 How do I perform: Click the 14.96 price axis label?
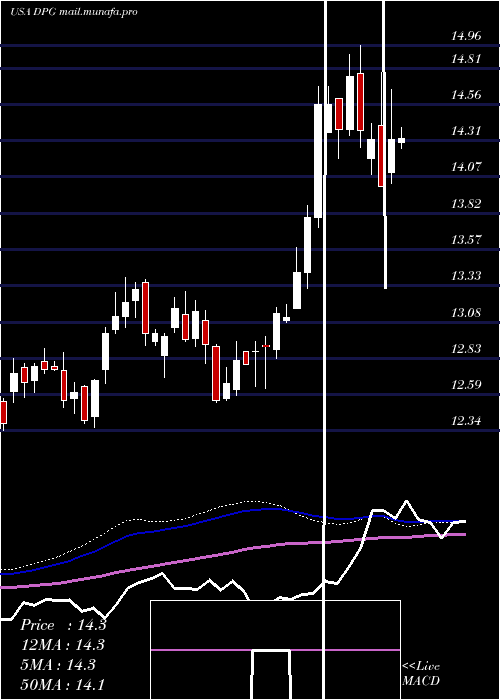(x=466, y=36)
